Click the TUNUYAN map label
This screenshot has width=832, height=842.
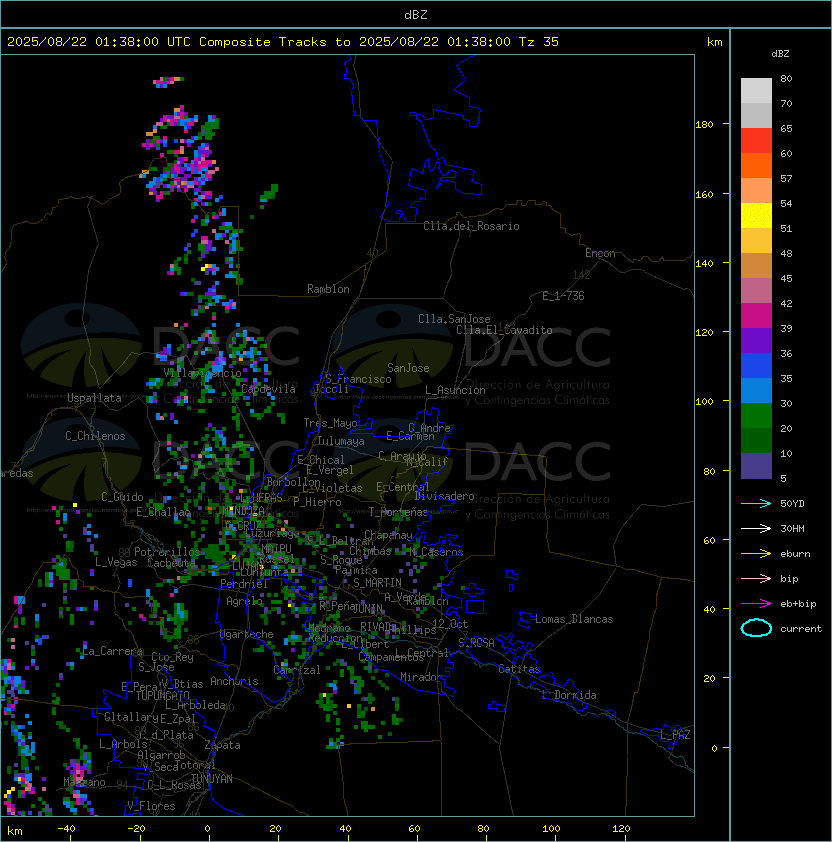click(212, 779)
